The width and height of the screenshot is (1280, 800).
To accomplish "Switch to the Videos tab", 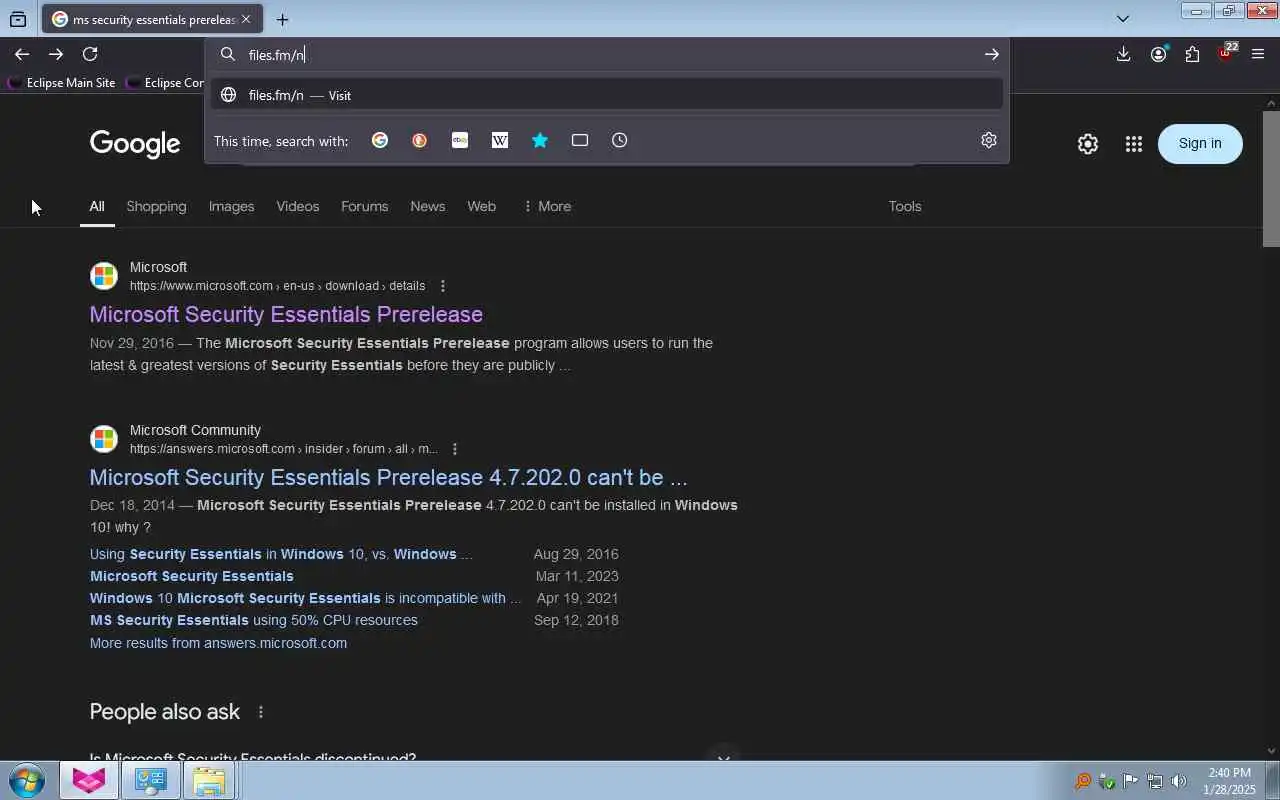I will coord(298,206).
